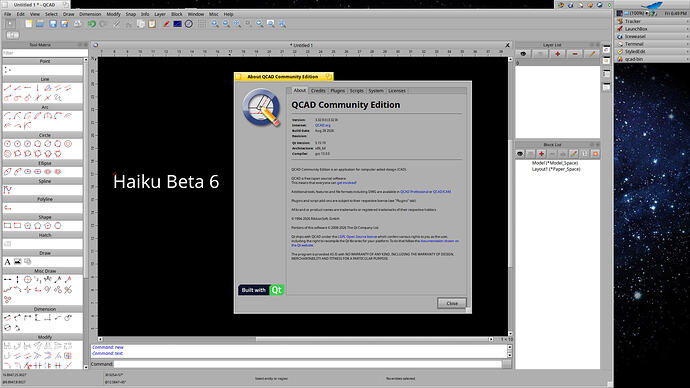Switch to Licenses tab in About dialog
Image resolution: width=690 pixels, height=388 pixels.
tap(397, 91)
